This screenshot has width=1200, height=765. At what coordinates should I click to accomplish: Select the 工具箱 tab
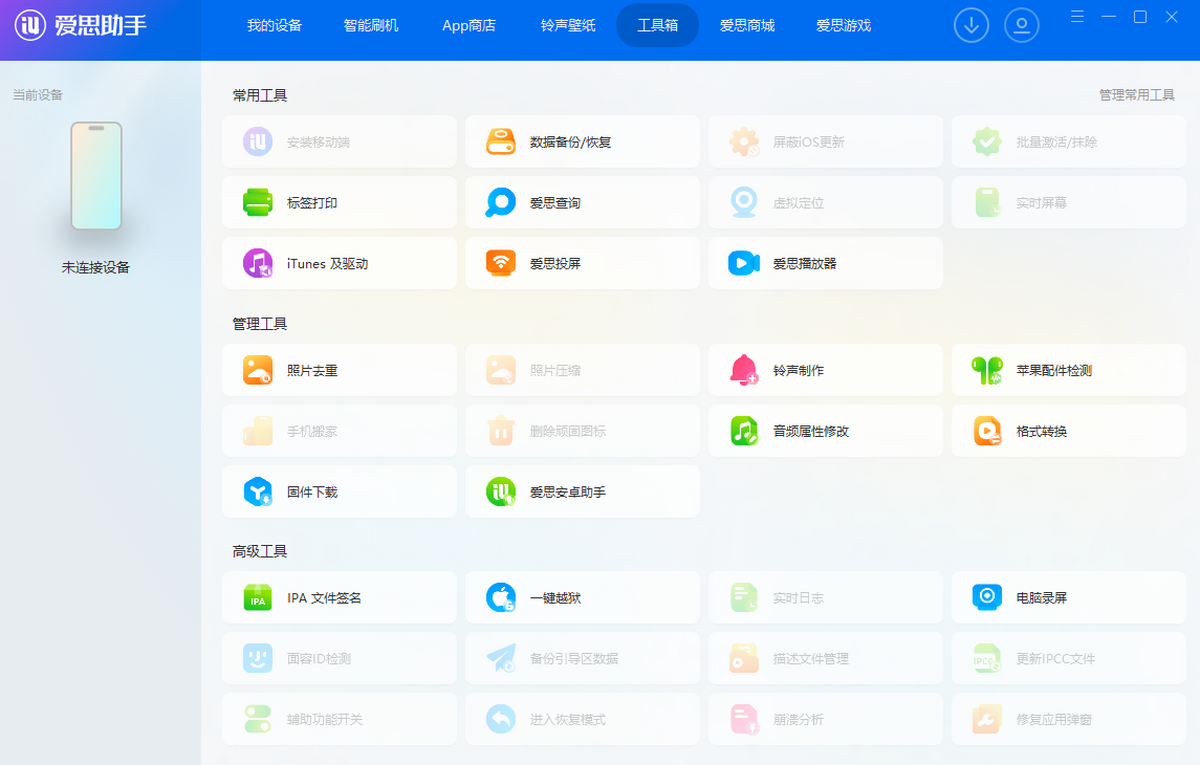657,26
